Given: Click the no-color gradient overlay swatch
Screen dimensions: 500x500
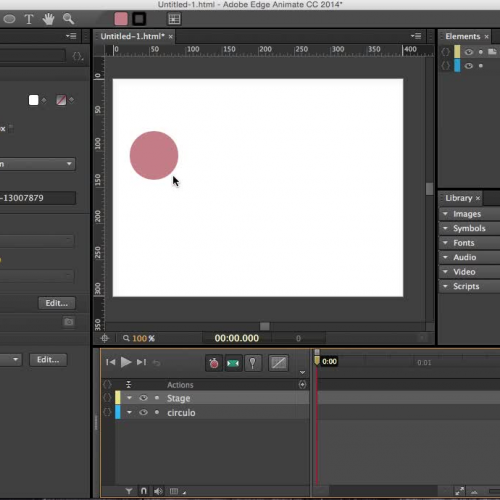Looking at the screenshot, I should coord(61,100).
